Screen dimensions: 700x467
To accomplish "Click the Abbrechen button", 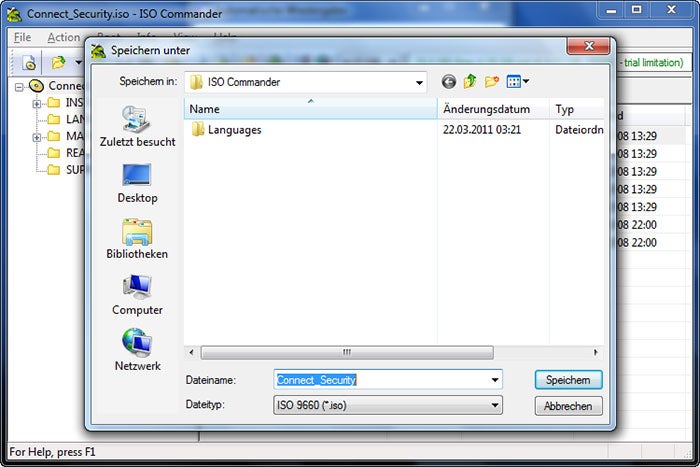I will [568, 406].
